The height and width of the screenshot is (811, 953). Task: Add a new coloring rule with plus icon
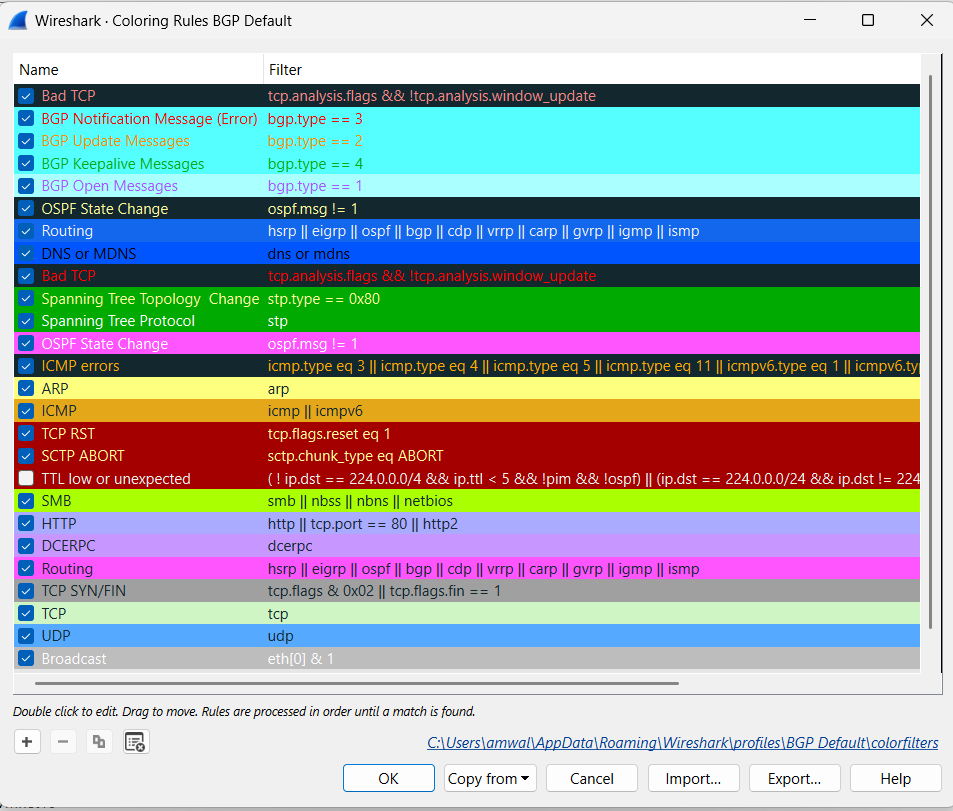[x=27, y=742]
